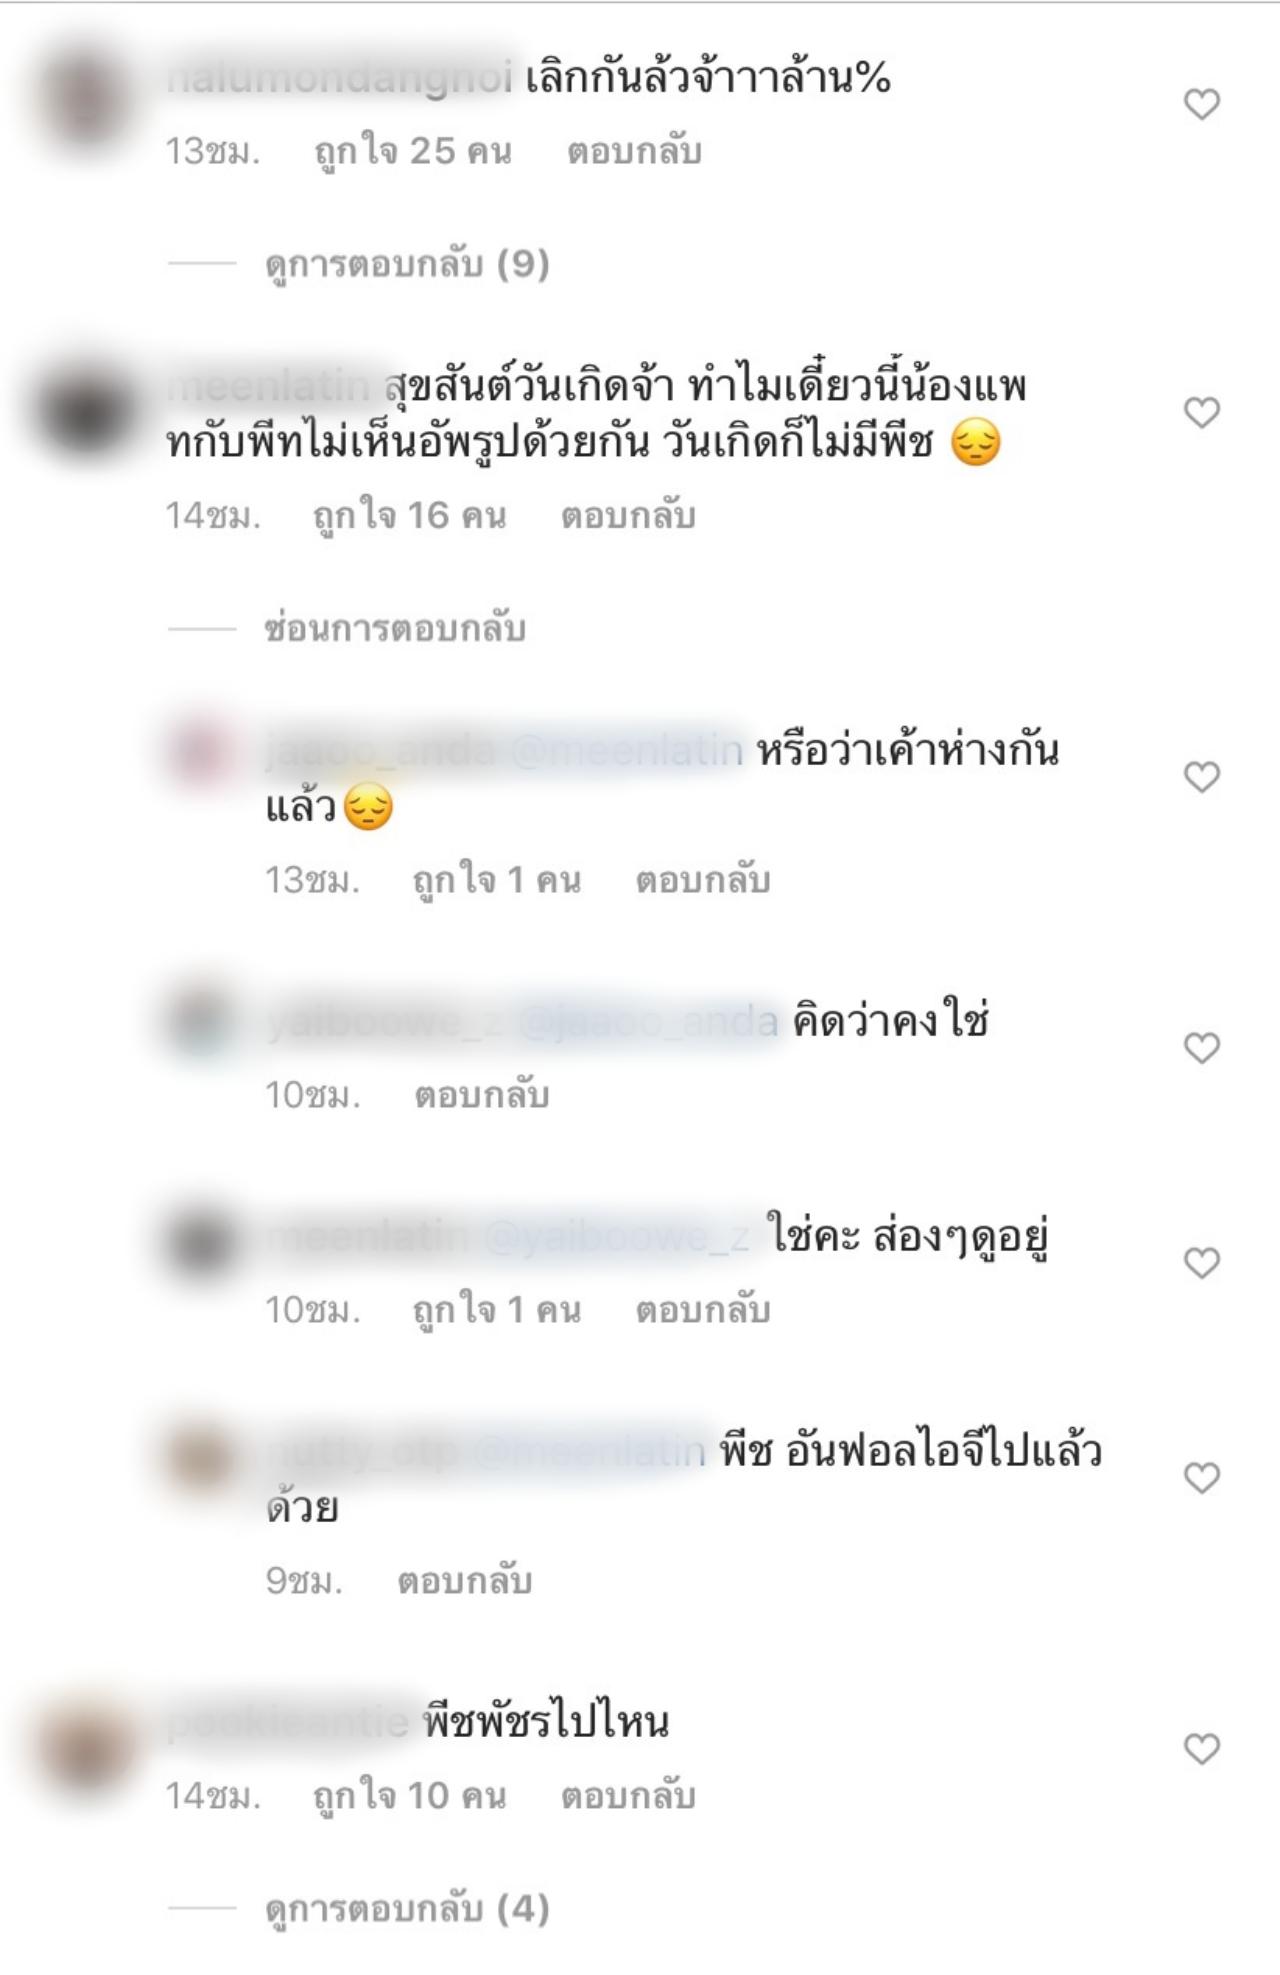The width and height of the screenshot is (1280, 1975).
Task: Reply to the 9ชม. comment
Action: (465, 1582)
